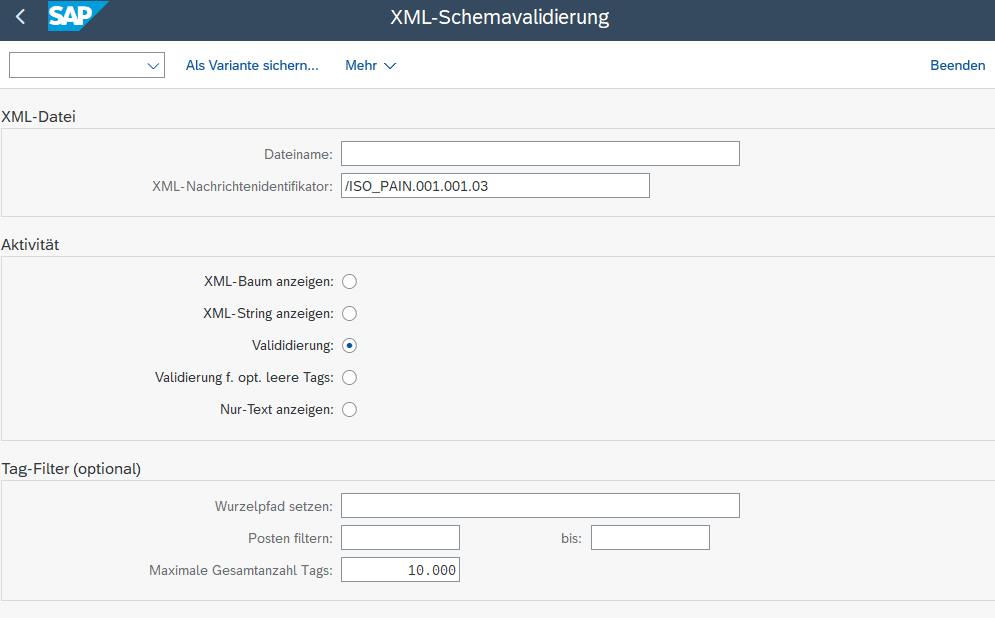Click the XML-Schemavalidierung page title
995x618 pixels.
499,17
